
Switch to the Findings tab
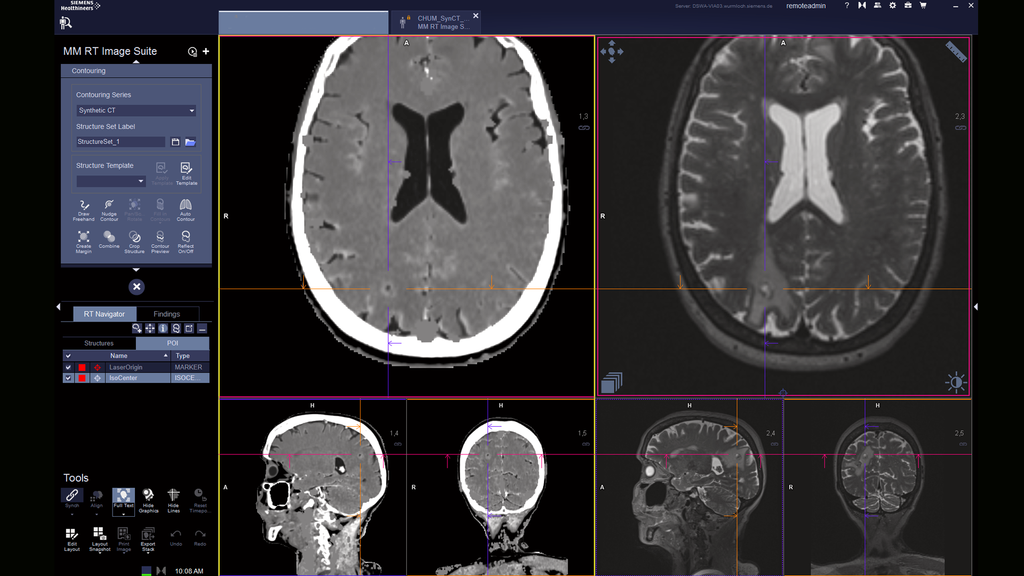coord(166,314)
